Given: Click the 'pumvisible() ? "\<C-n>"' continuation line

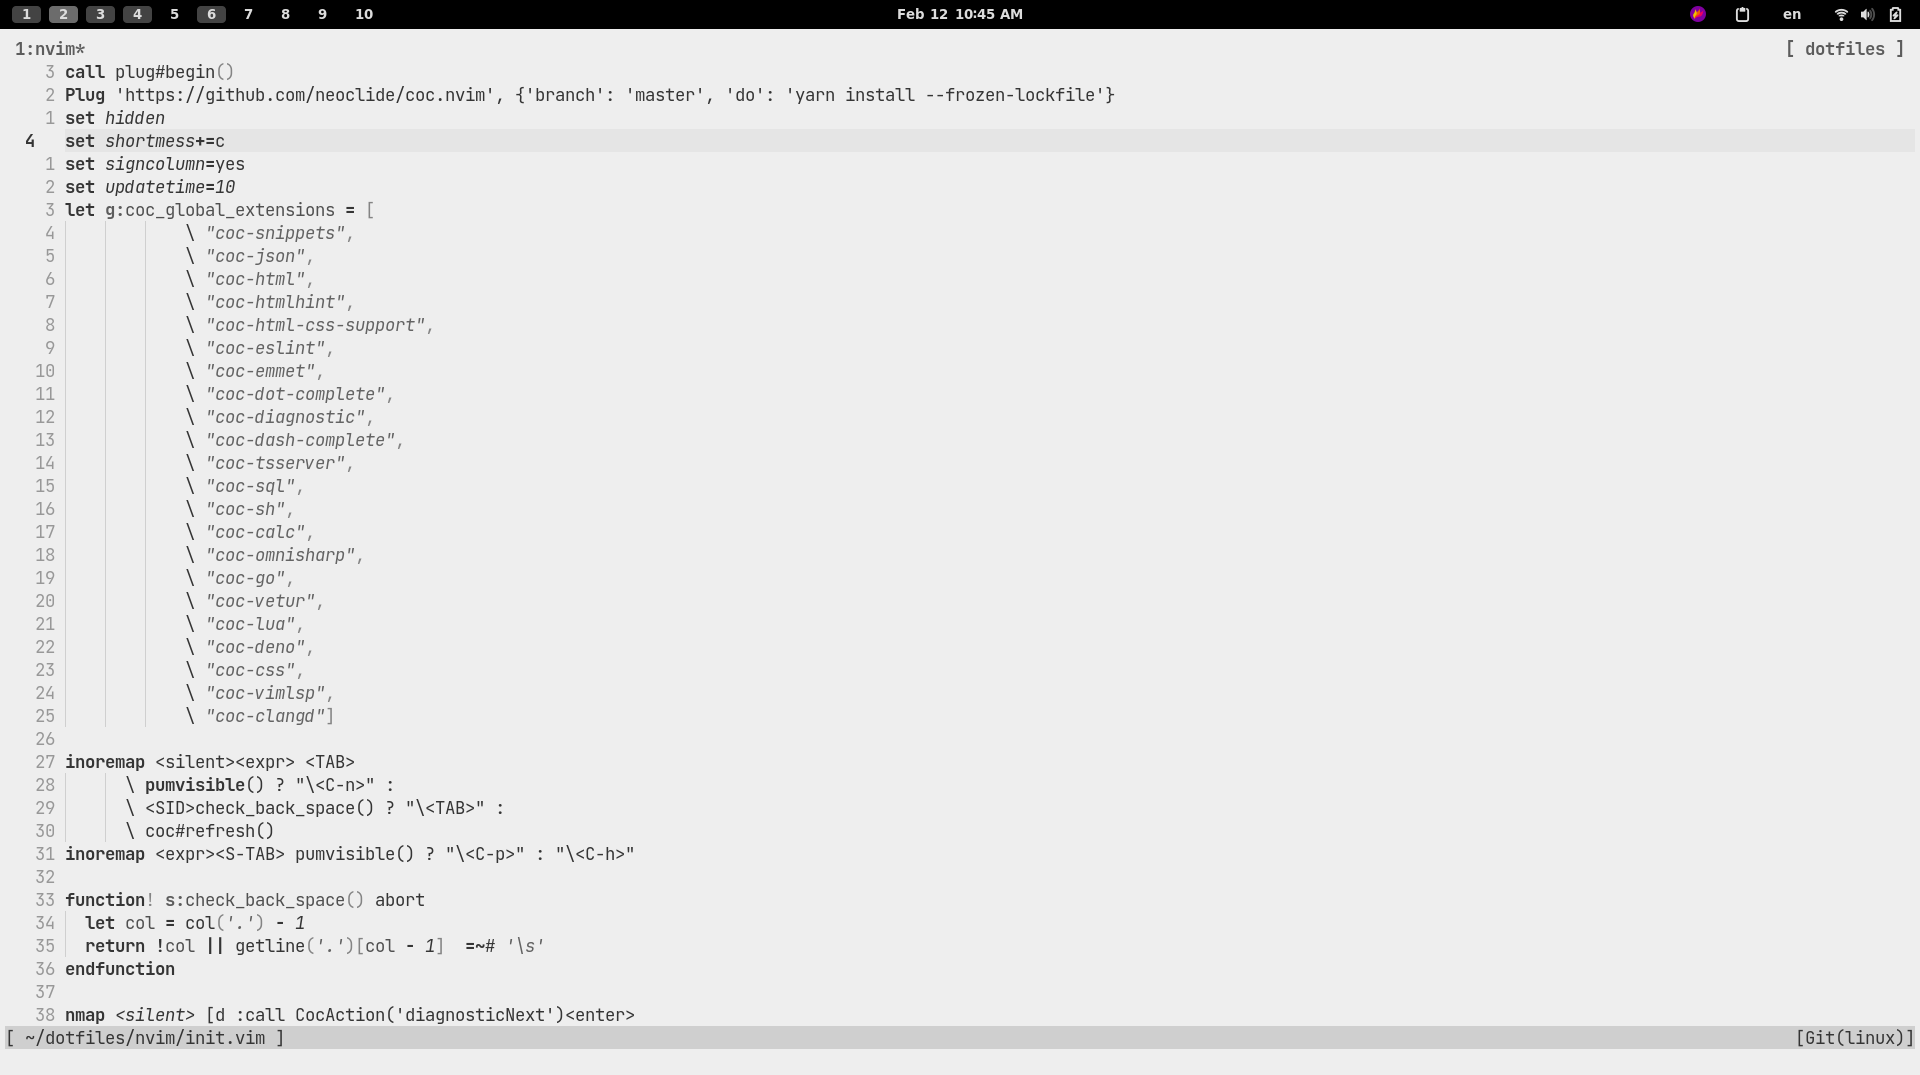Looking at the screenshot, I should (x=260, y=785).
